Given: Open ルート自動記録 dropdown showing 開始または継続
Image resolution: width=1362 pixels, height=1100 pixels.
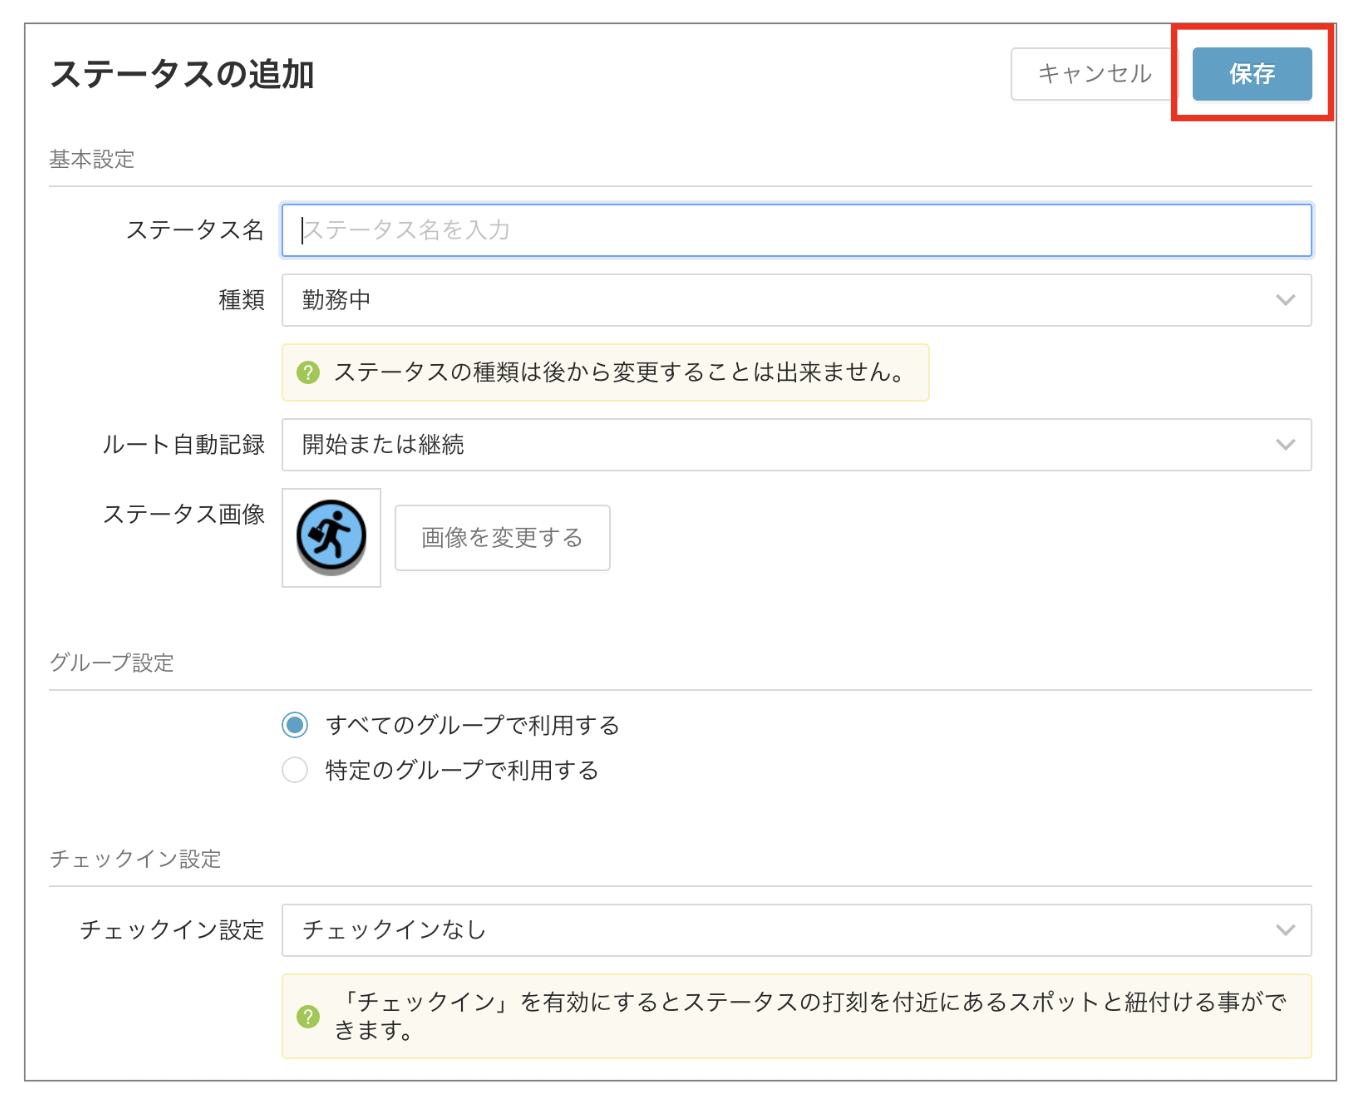Looking at the screenshot, I should pos(796,445).
